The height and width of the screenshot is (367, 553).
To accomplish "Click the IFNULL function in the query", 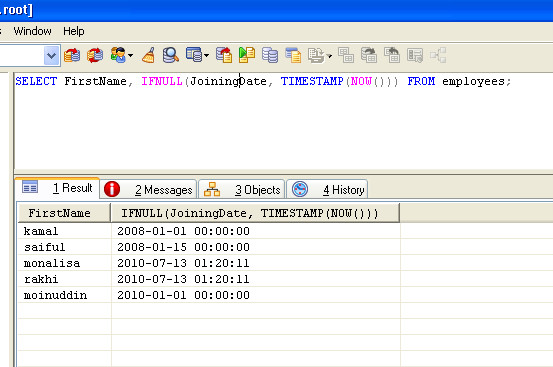I will point(162,81).
